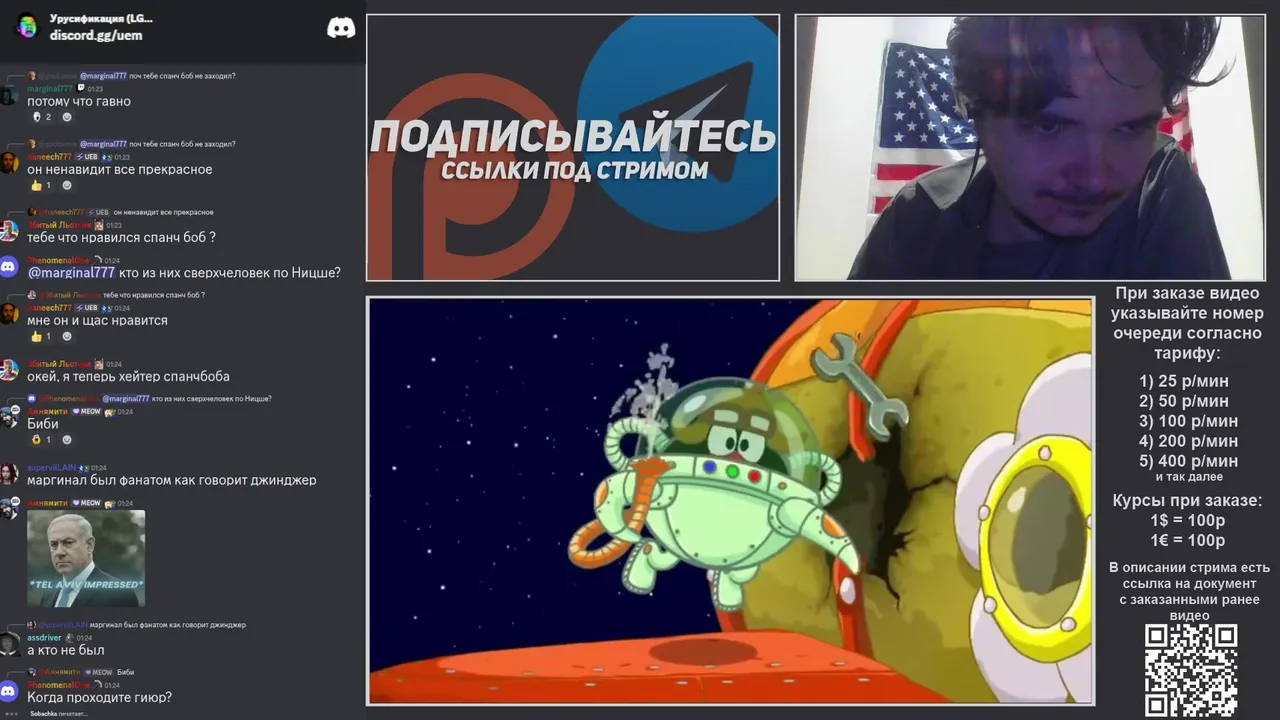Click the message text 'потому что гавно'
The height and width of the screenshot is (720, 1280).
79,101
